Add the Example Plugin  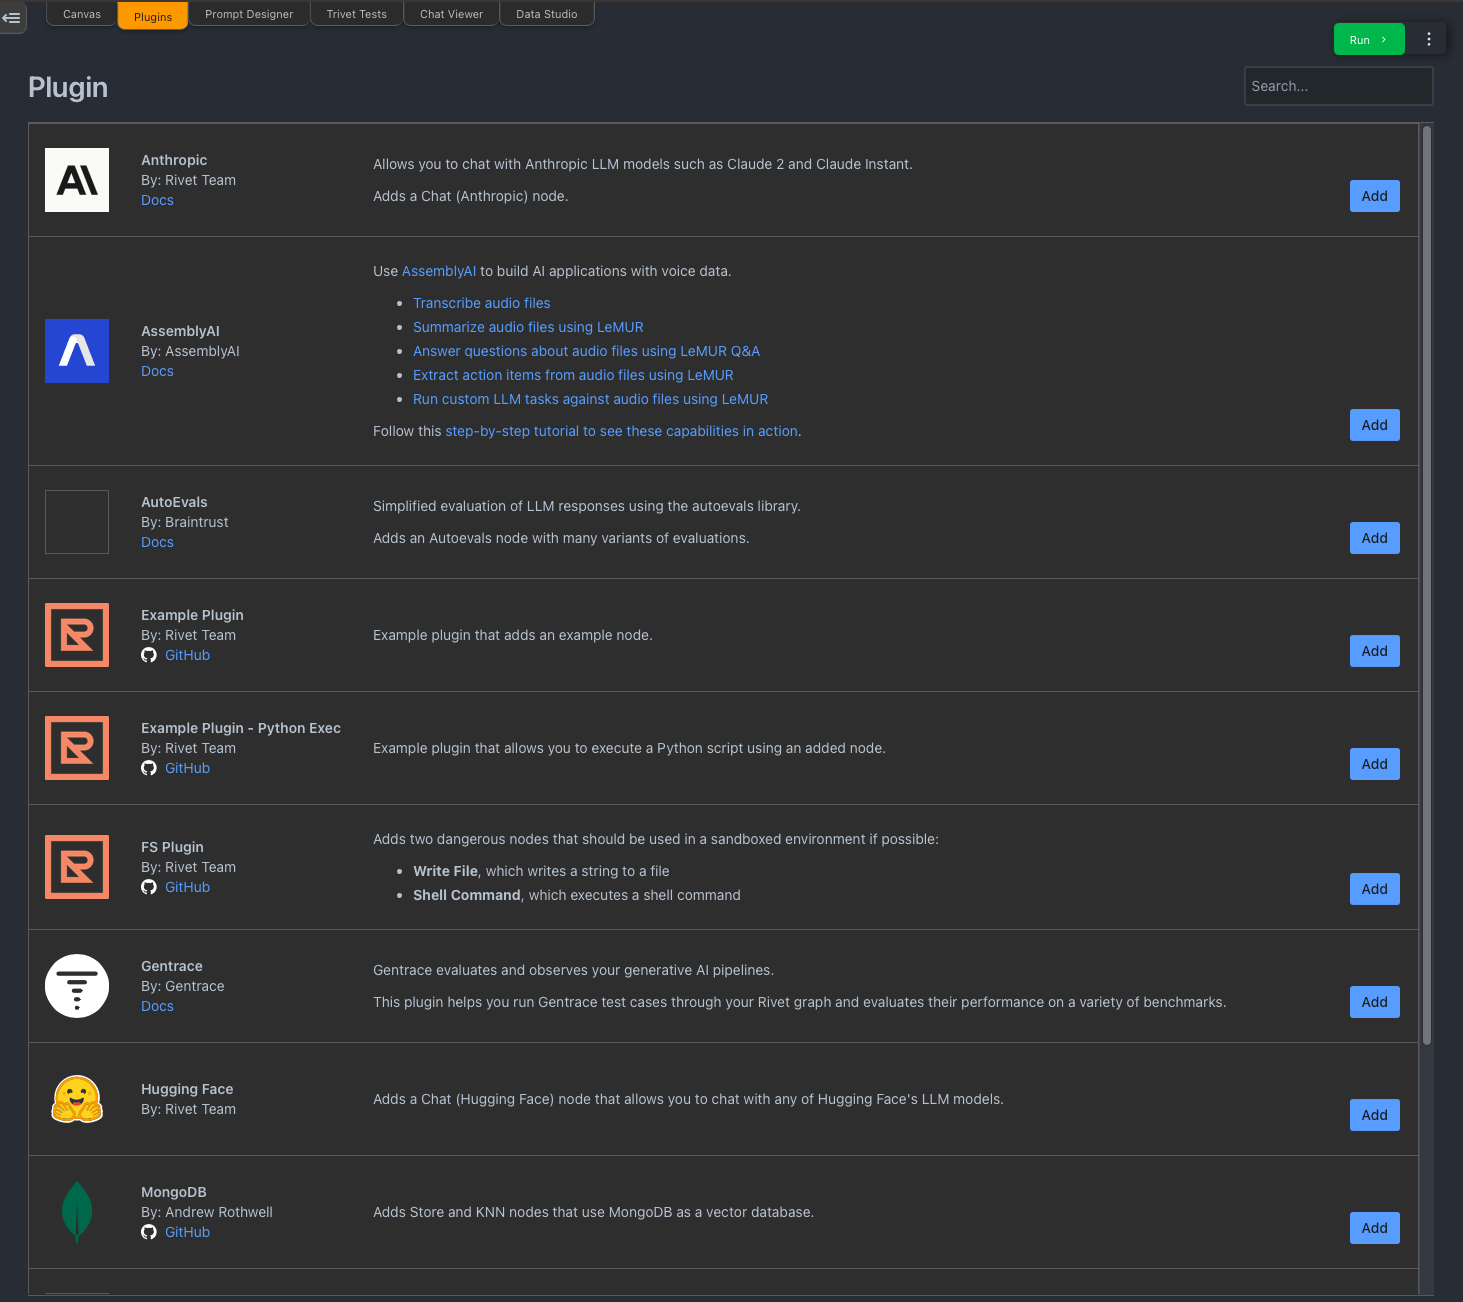(x=1375, y=651)
